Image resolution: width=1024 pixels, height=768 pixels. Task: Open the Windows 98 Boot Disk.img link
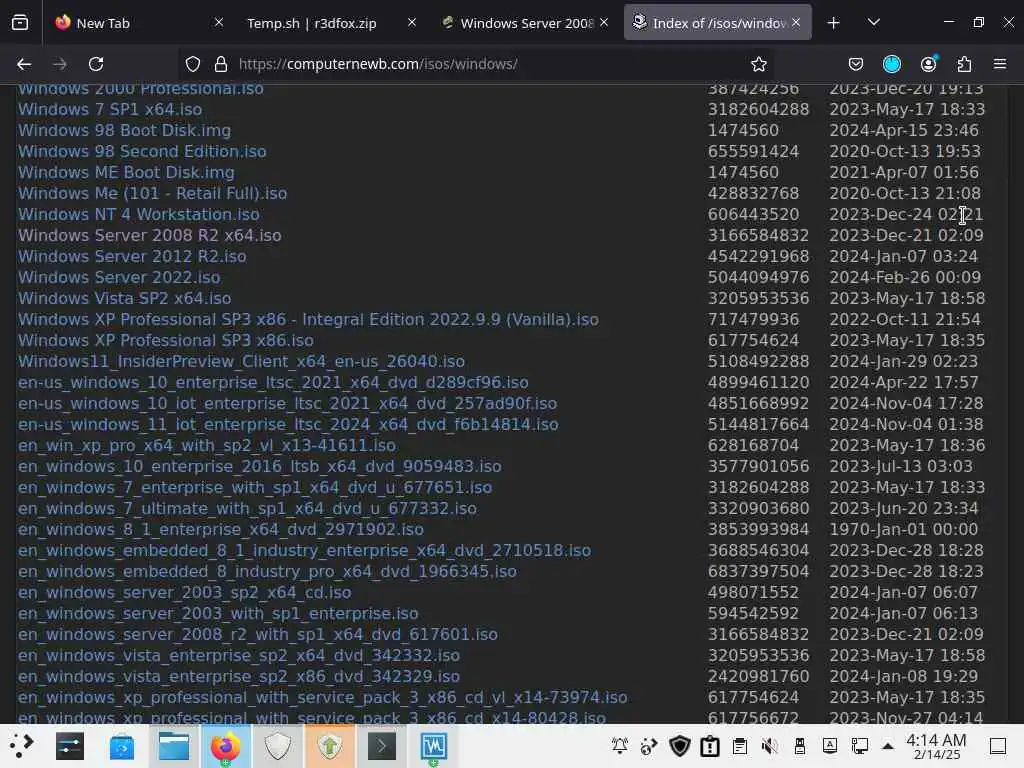(124, 130)
